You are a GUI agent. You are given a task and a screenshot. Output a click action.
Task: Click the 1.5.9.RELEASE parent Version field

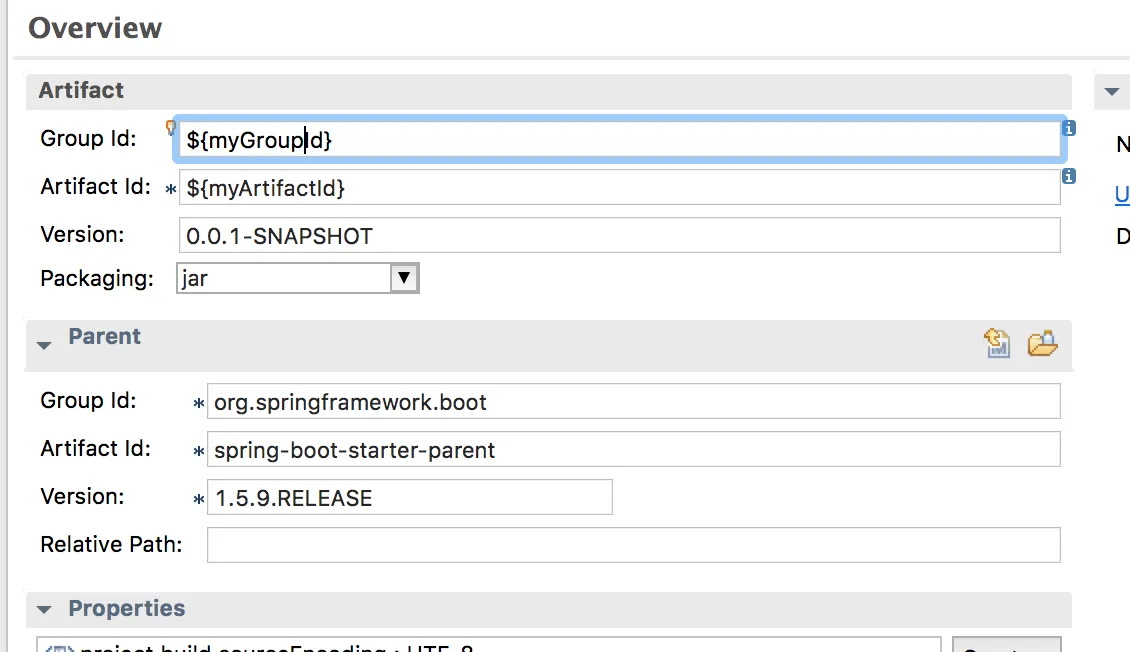pyautogui.click(x=409, y=498)
